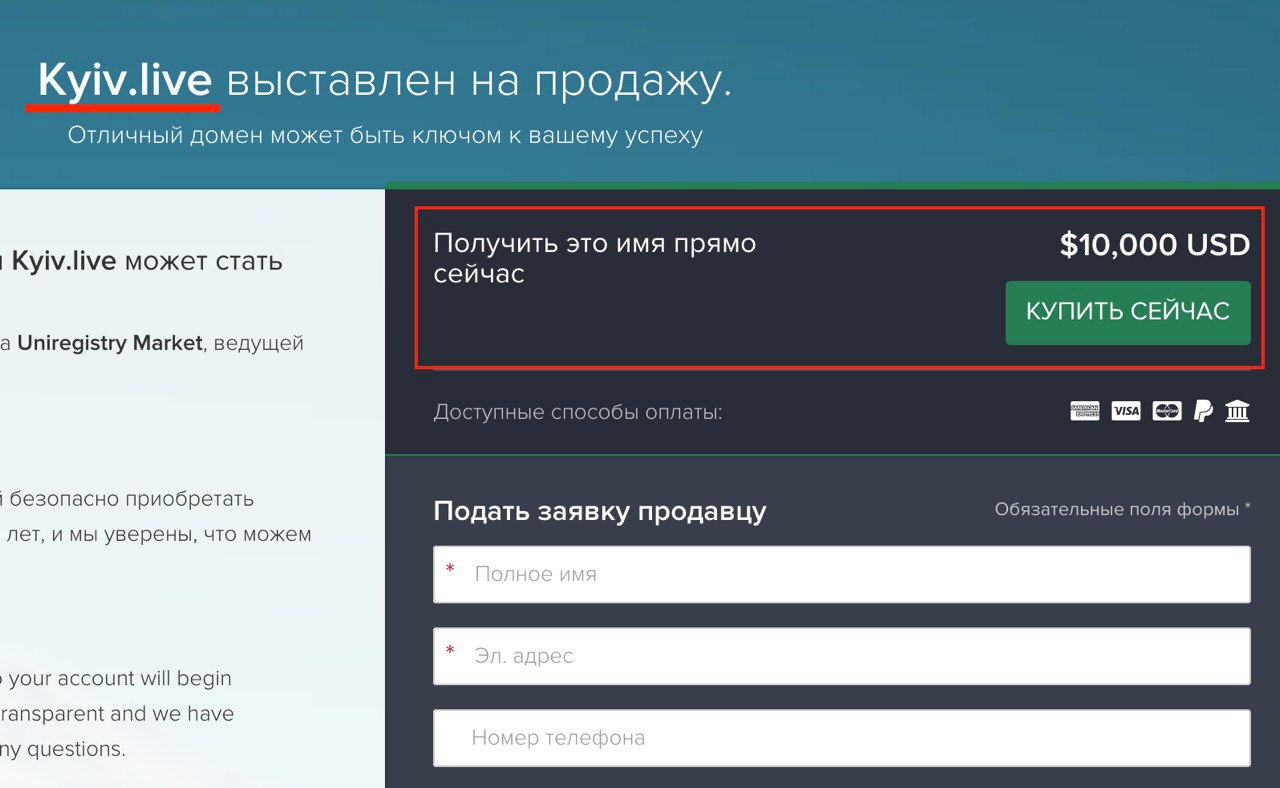The image size is (1280, 788).
Task: Click the MasterCard payment icon
Action: (1167, 410)
